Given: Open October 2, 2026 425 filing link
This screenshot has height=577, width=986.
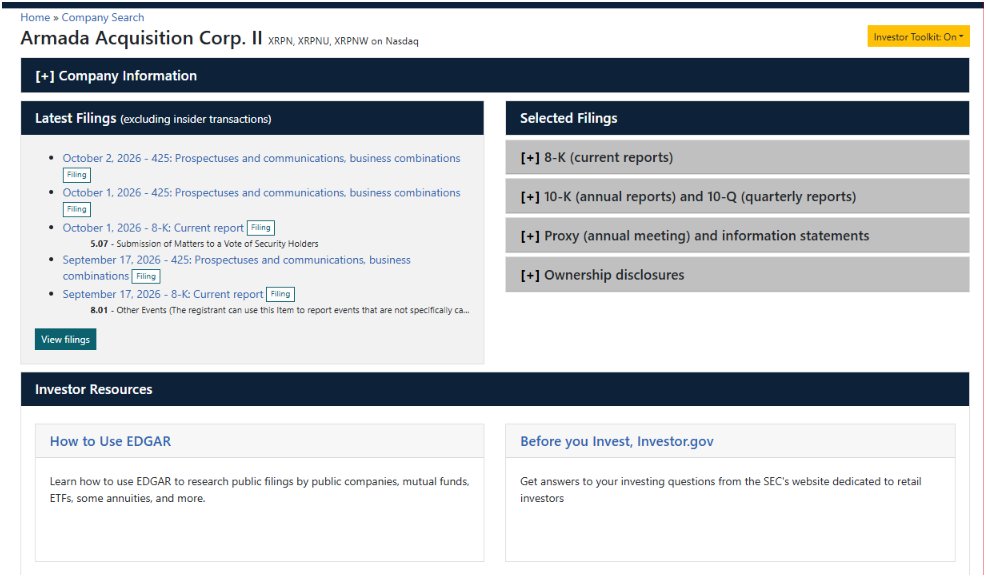Looking at the screenshot, I should pyautogui.click(x=261, y=158).
